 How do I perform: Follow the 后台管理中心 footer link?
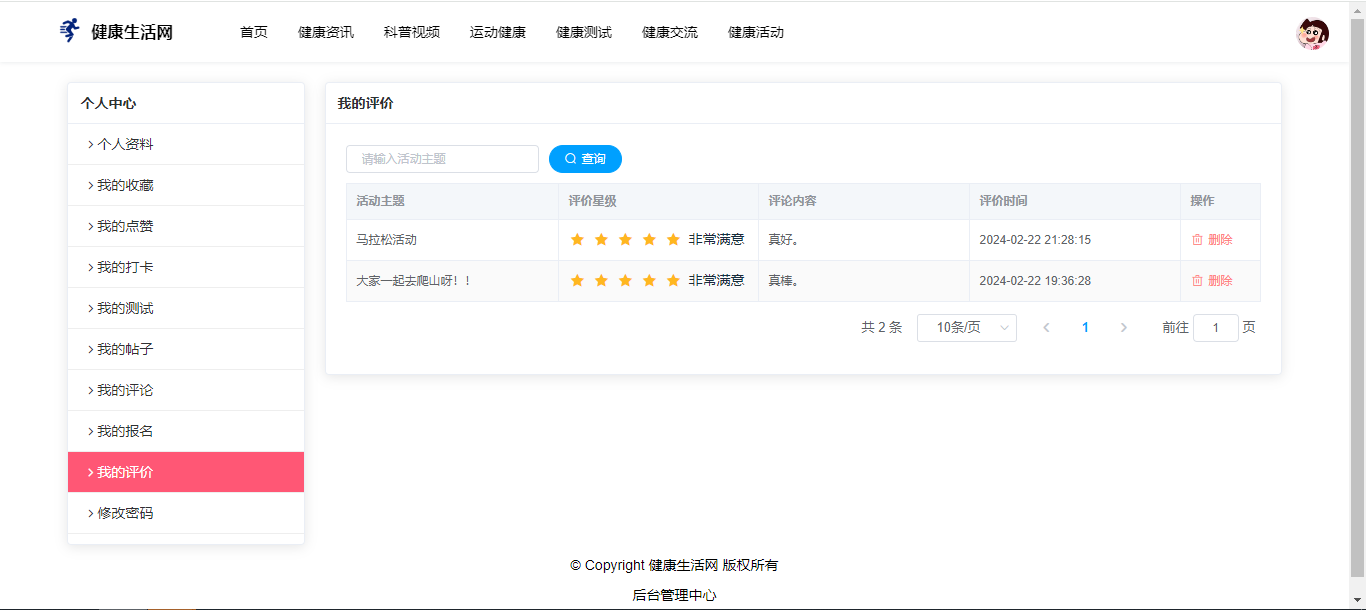pyautogui.click(x=674, y=595)
